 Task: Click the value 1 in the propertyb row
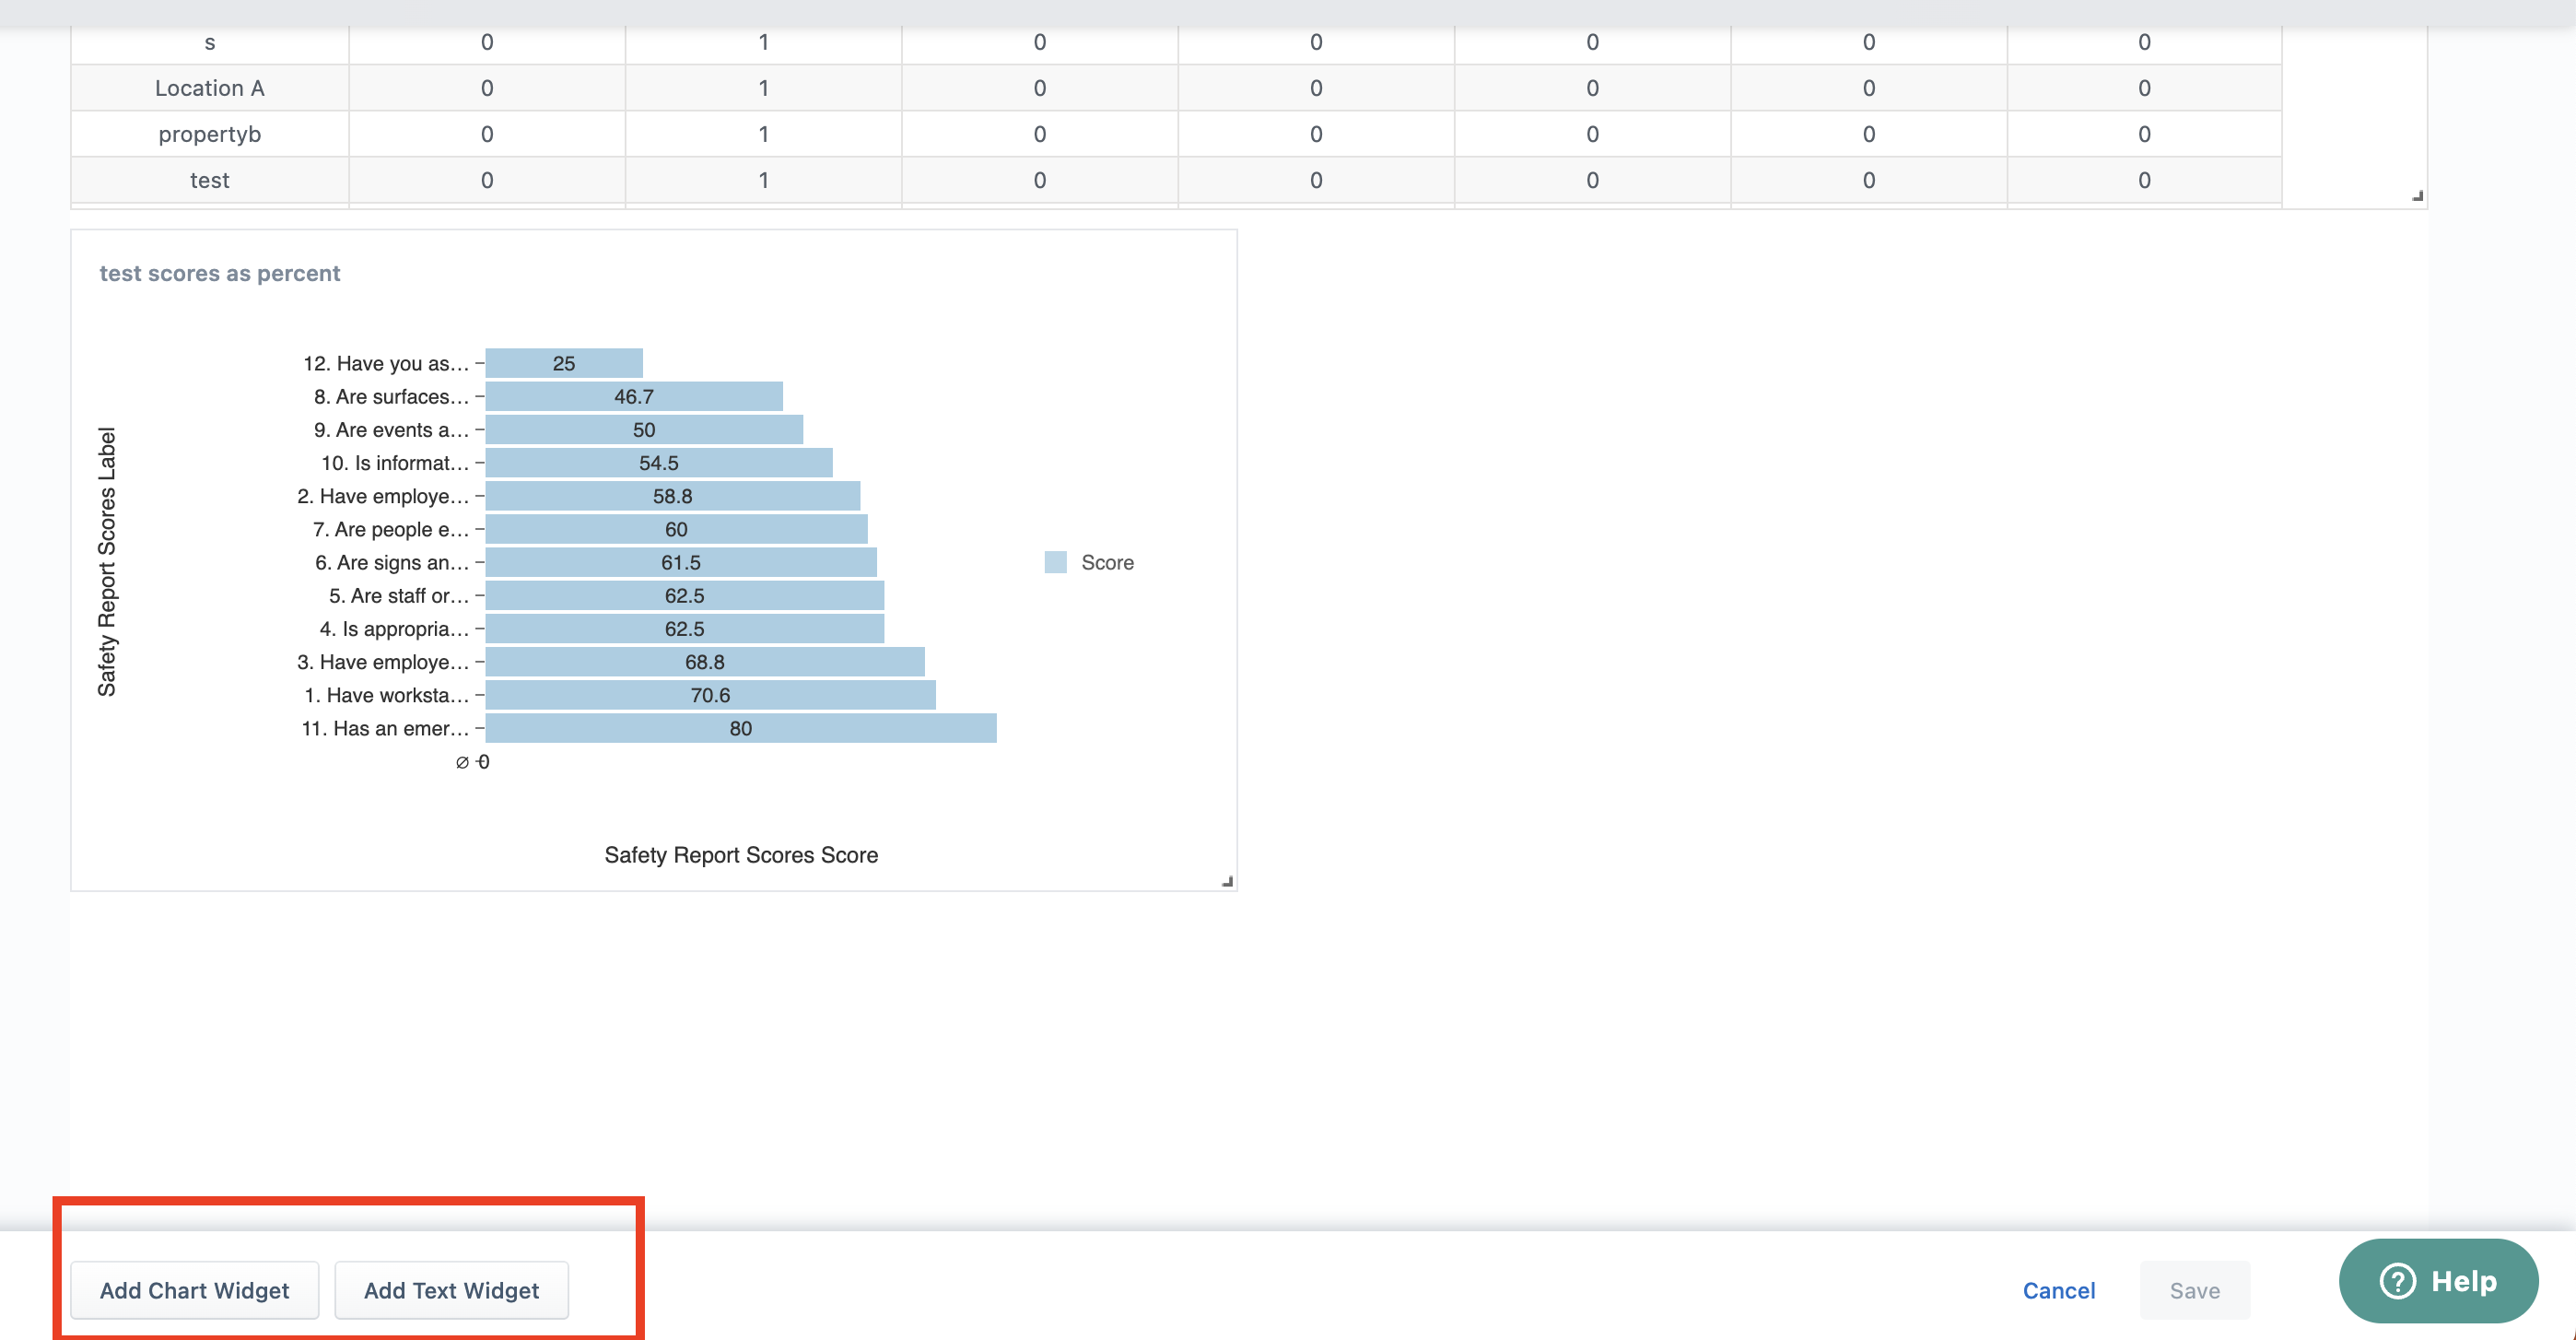coord(763,134)
